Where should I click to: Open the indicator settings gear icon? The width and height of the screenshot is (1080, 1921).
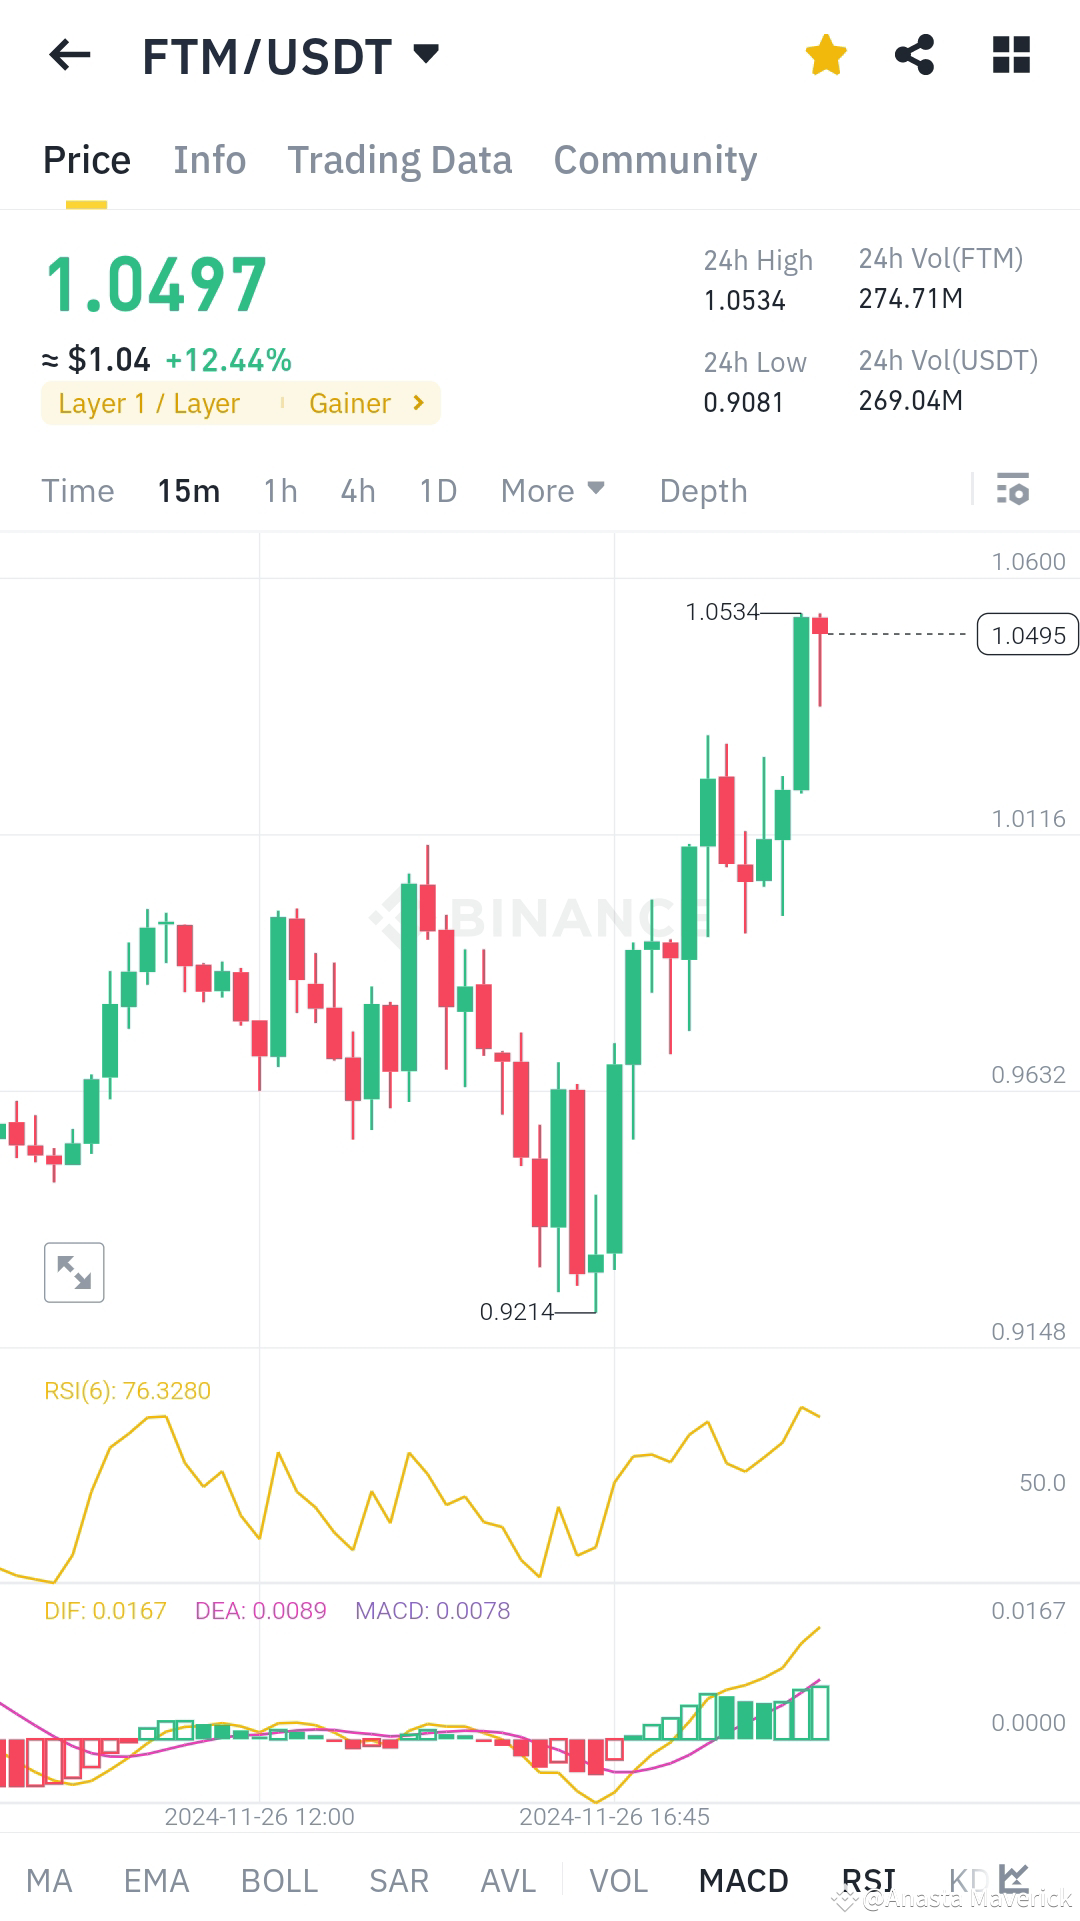click(1012, 490)
